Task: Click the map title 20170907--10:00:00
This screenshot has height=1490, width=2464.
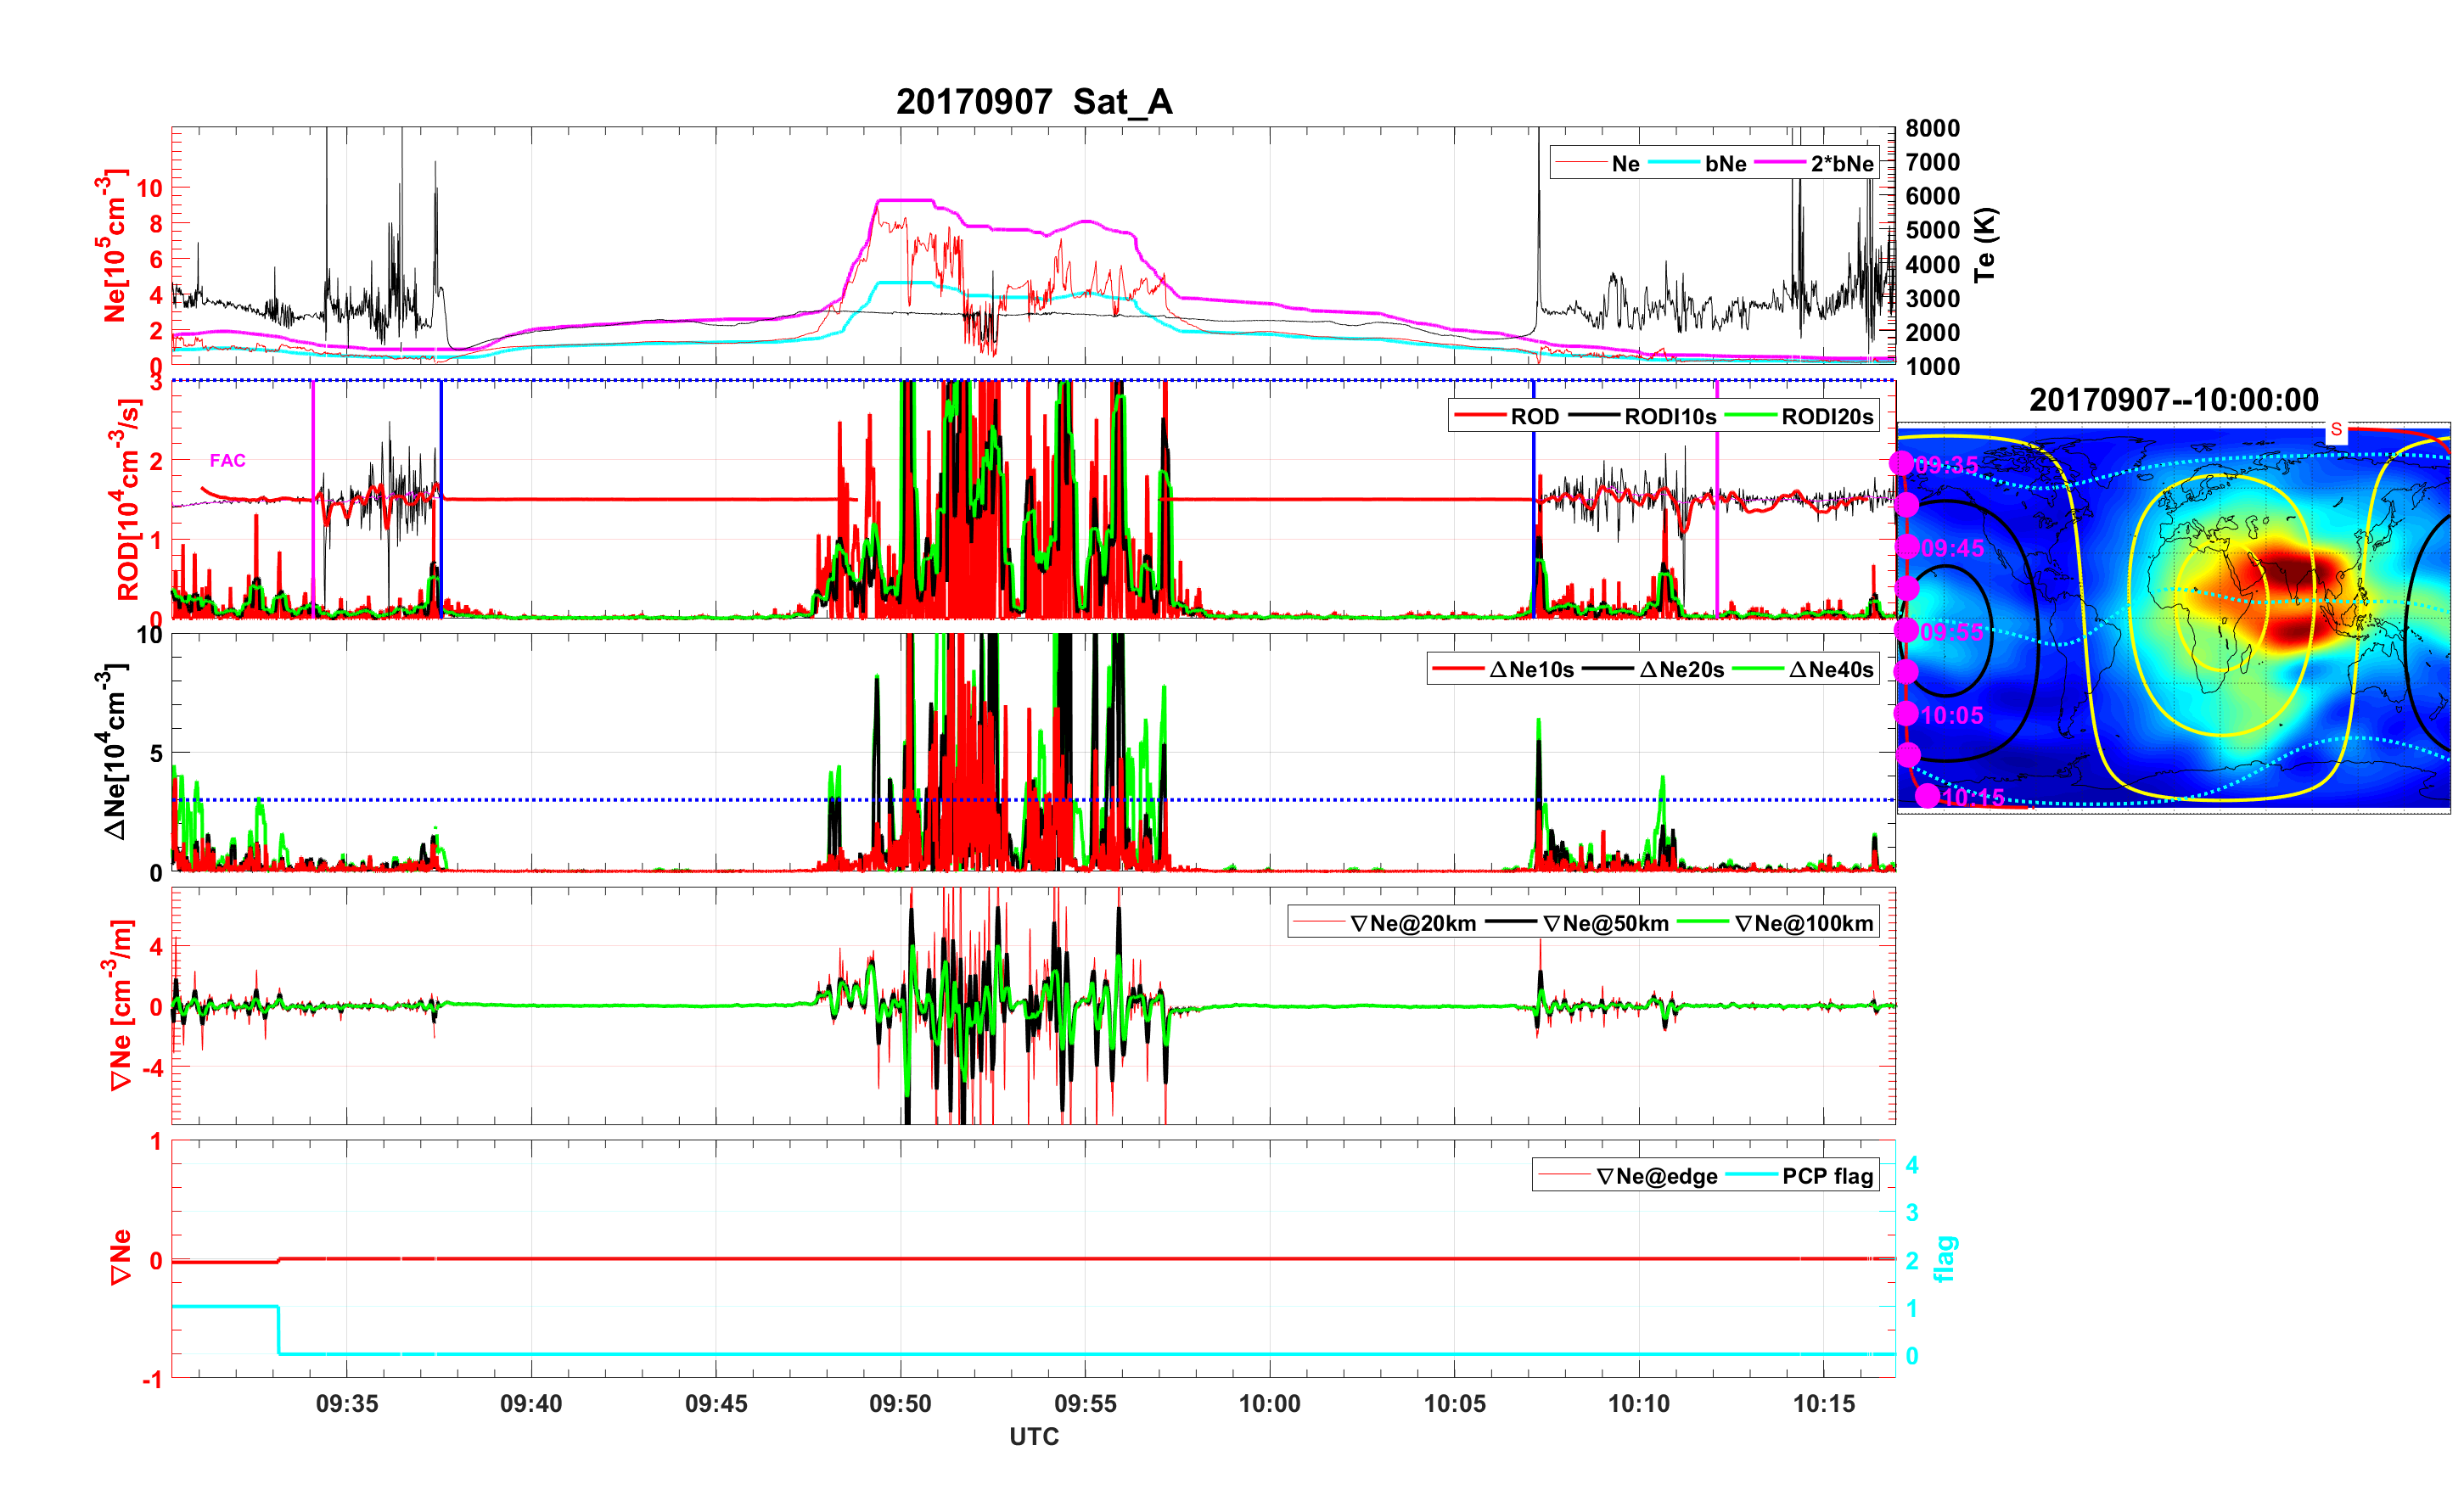Action: (x=2173, y=401)
